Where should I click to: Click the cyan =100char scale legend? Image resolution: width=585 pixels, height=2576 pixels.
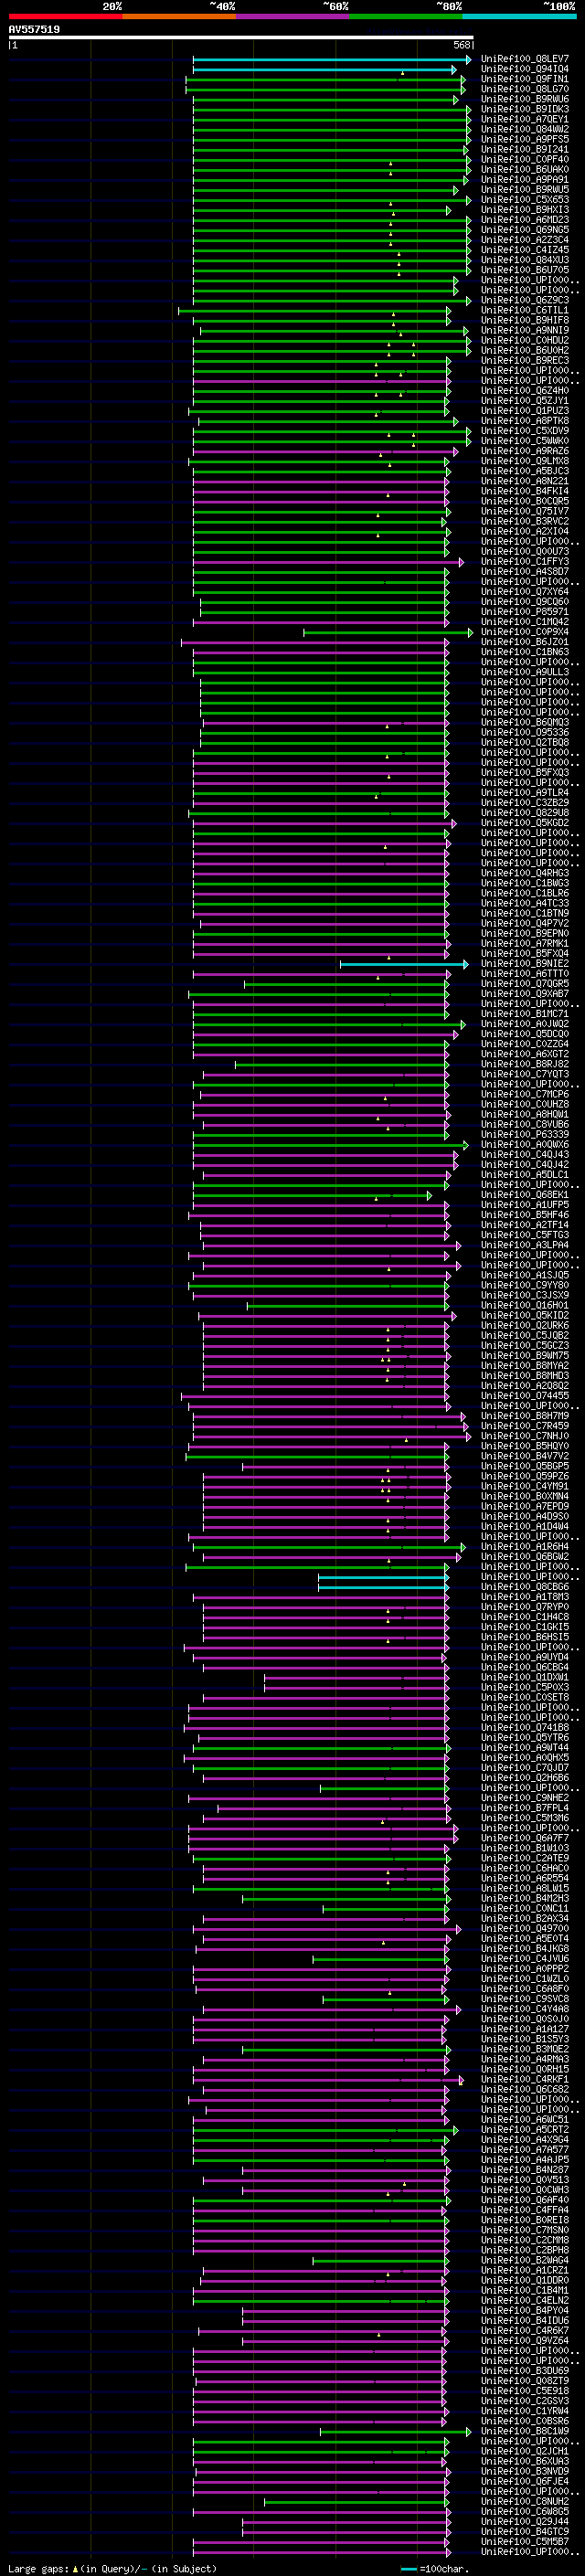[x=436, y=2569]
